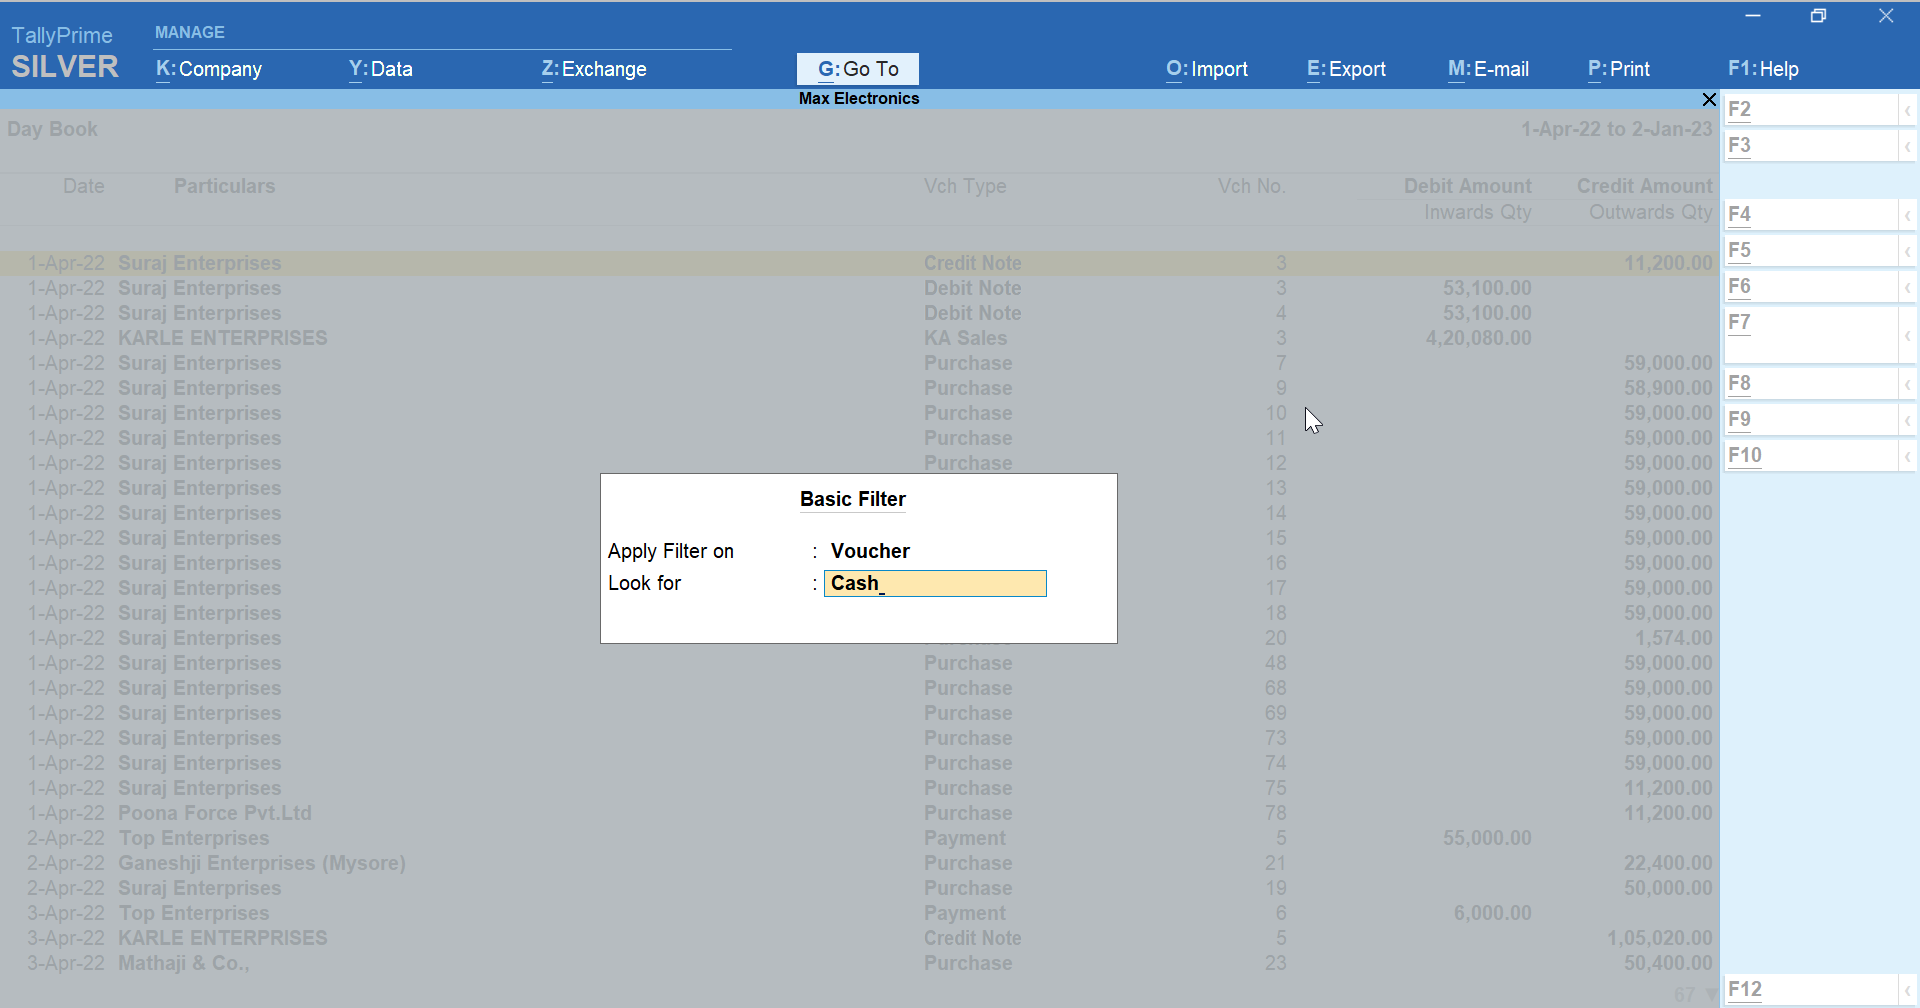Open the K: Company menu
Screen dimensions: 1920x1008
207,69
